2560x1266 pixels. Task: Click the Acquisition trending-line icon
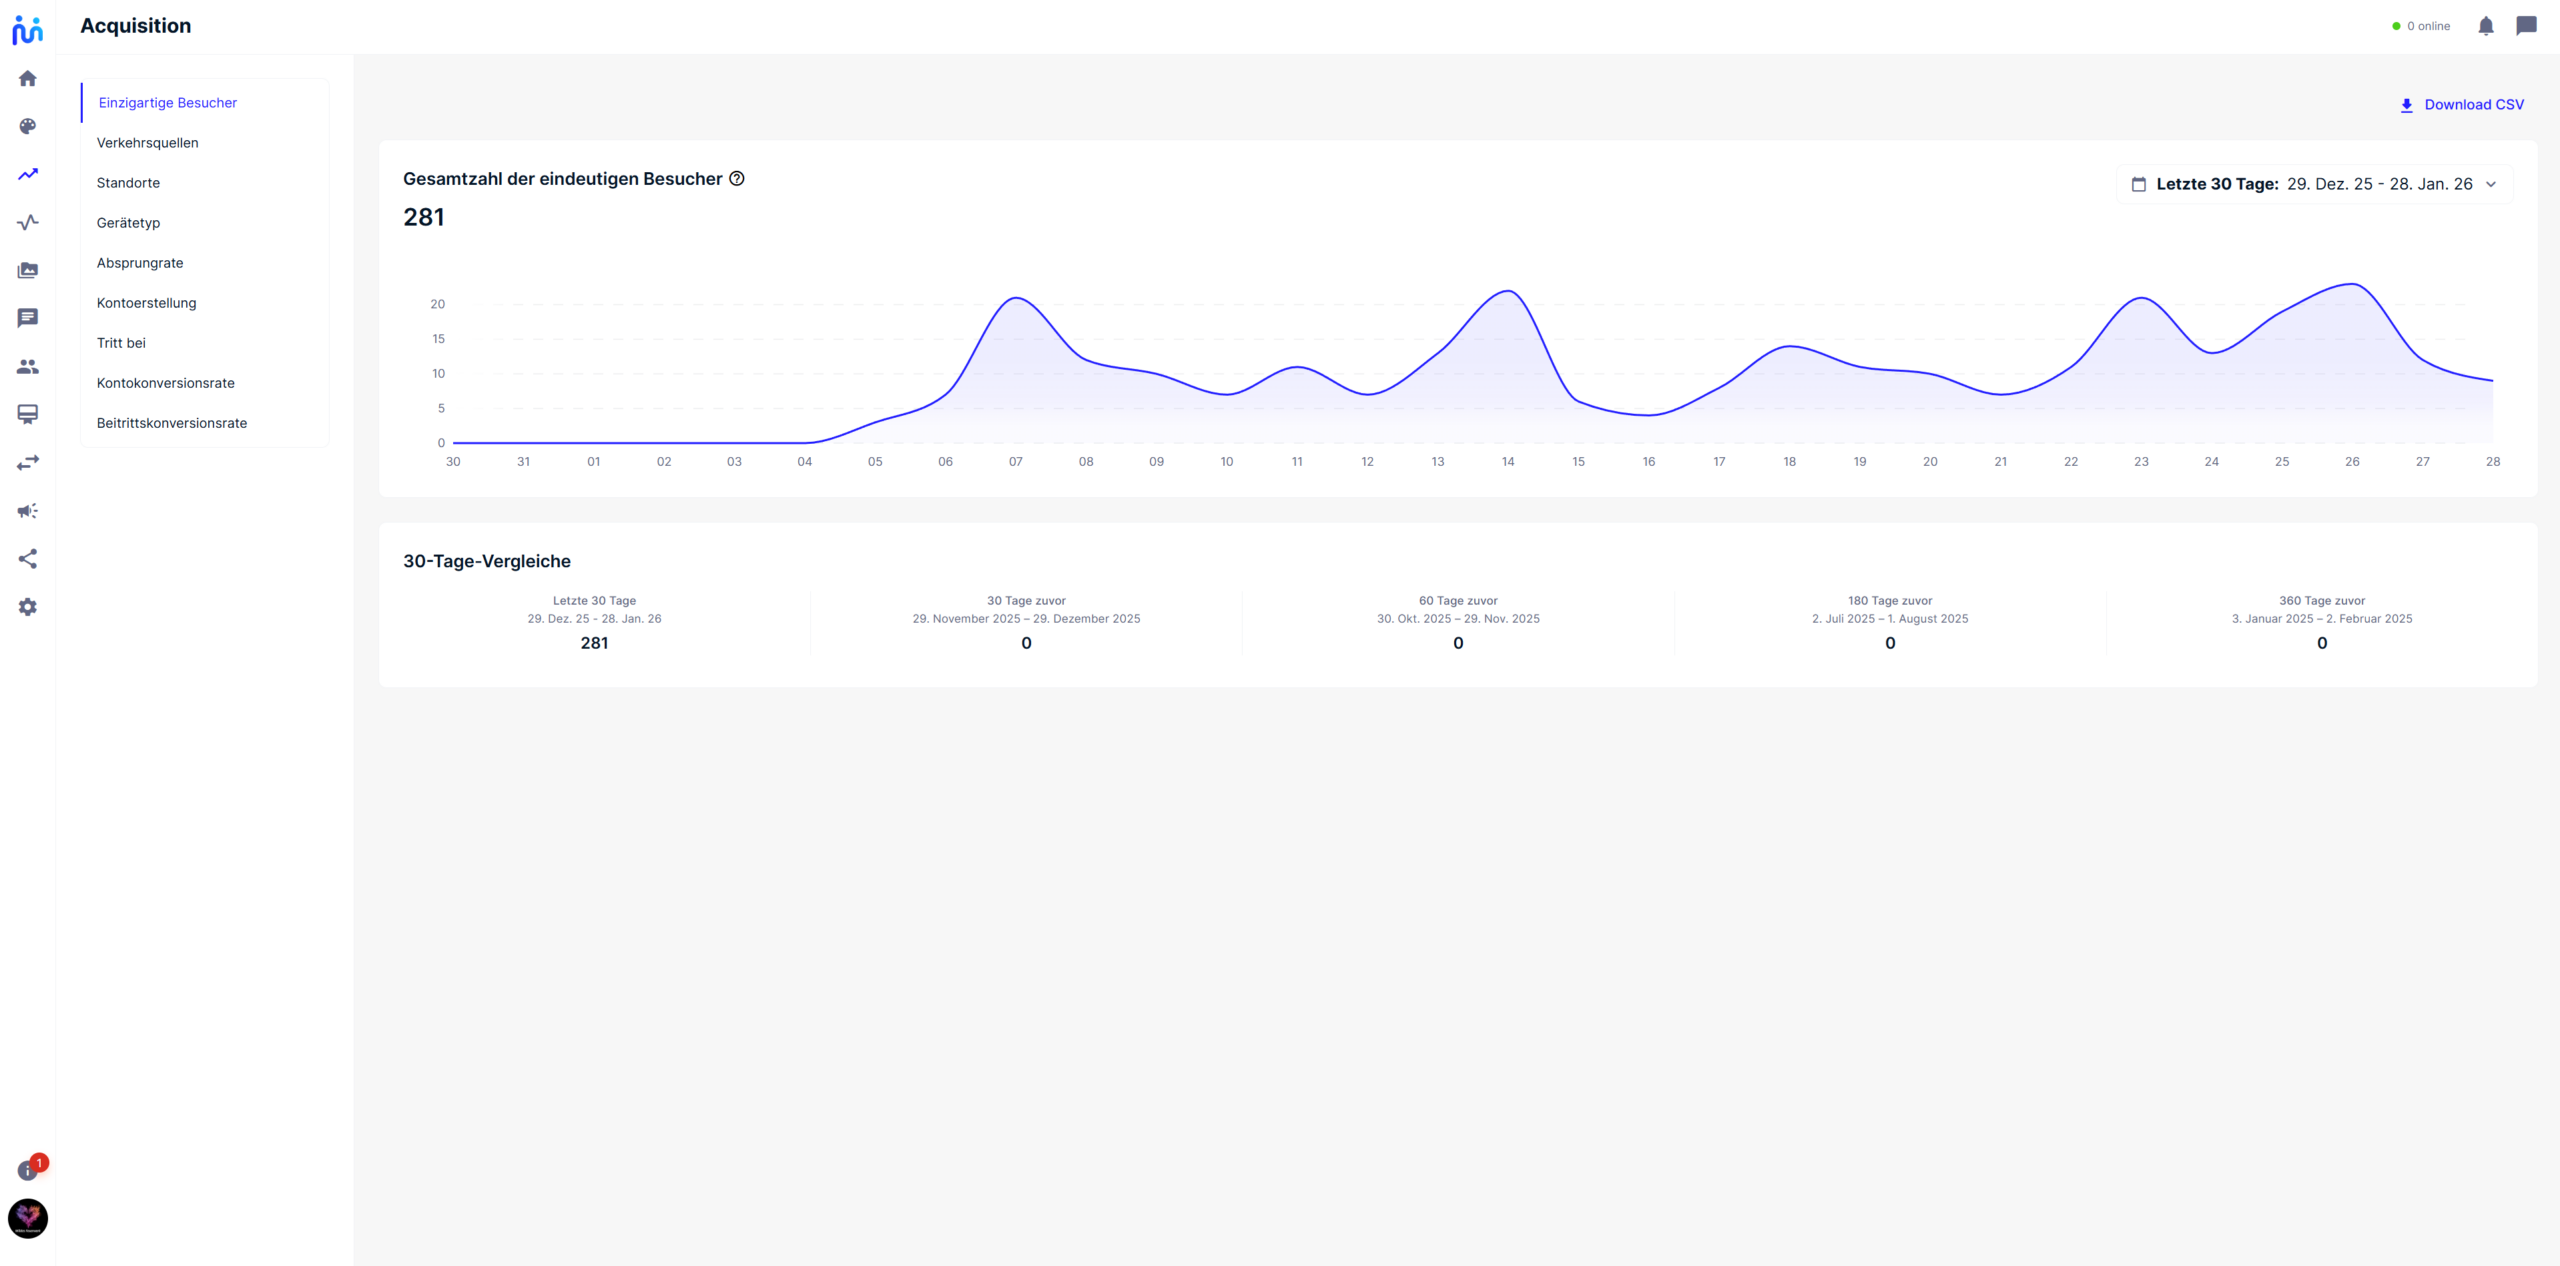[x=27, y=174]
